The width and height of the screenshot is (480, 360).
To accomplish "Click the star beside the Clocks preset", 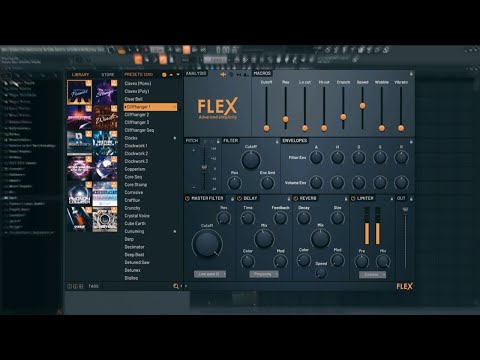I will click(174, 138).
